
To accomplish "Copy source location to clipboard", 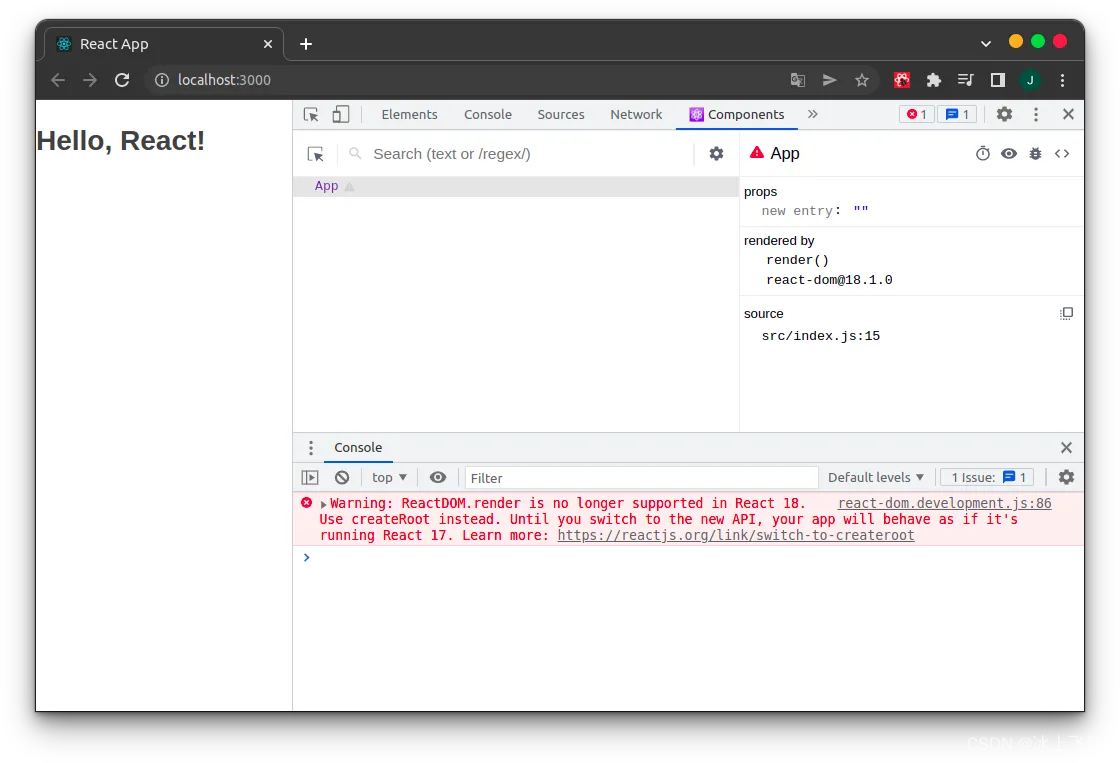I will click(x=1066, y=313).
